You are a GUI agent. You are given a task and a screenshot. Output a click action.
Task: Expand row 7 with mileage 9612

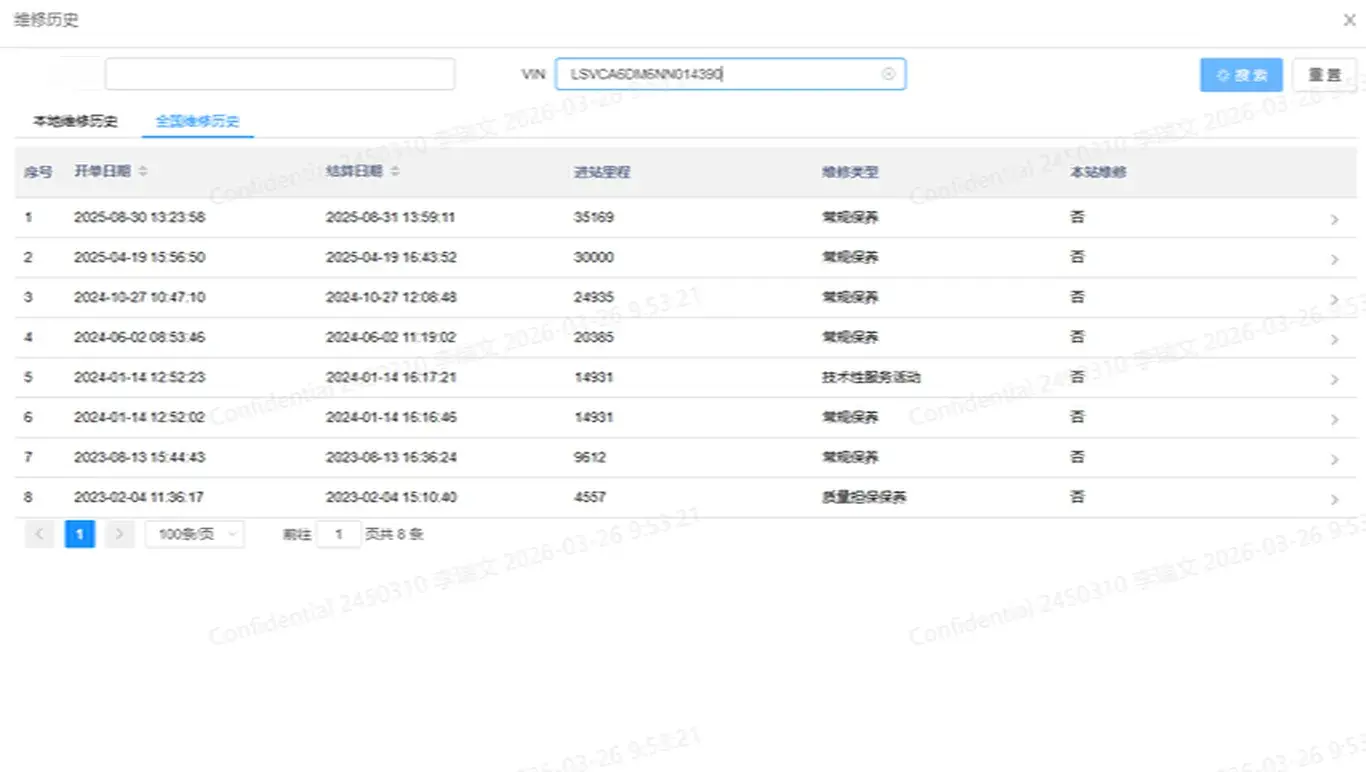(1334, 459)
